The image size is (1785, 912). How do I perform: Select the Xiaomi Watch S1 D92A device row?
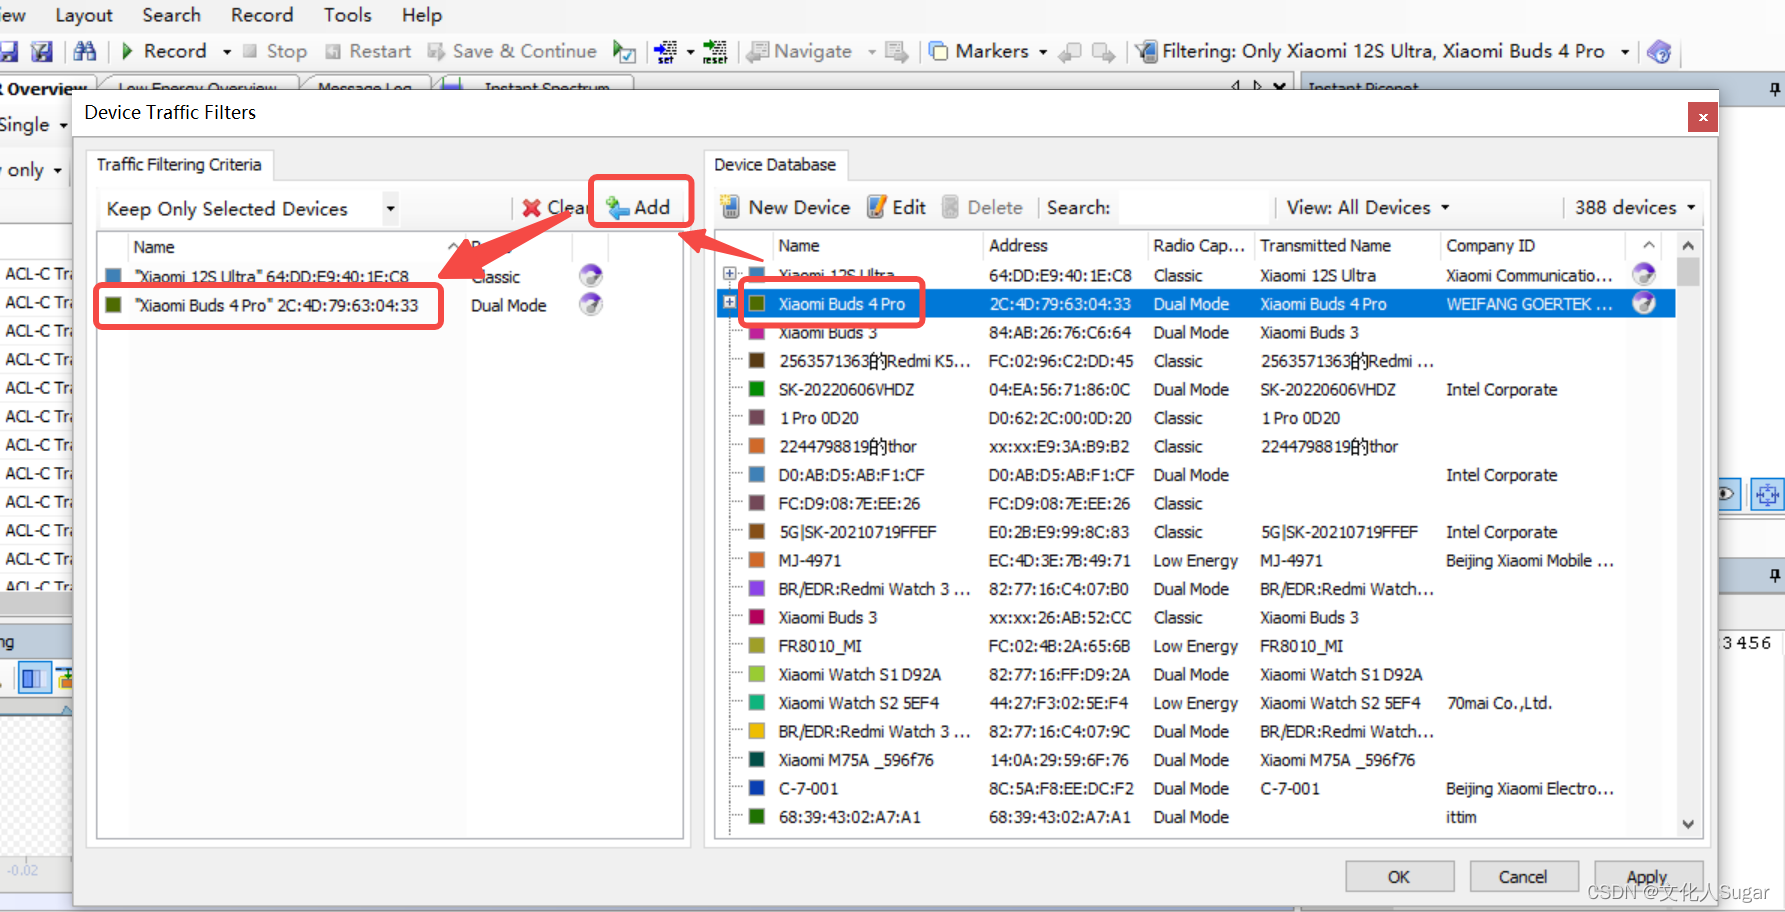pos(1195,675)
